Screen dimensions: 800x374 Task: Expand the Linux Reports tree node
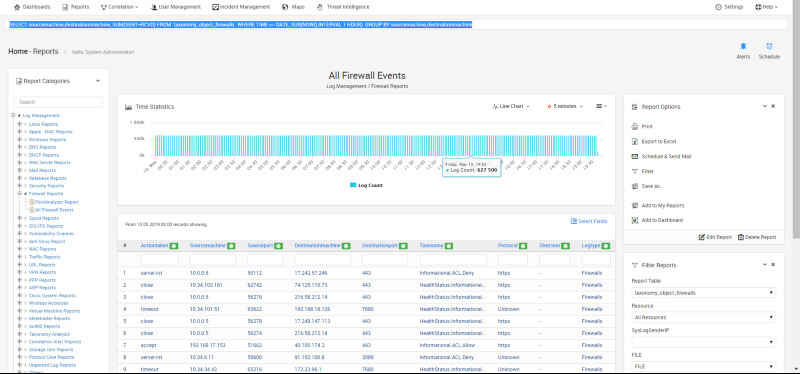click(x=20, y=124)
